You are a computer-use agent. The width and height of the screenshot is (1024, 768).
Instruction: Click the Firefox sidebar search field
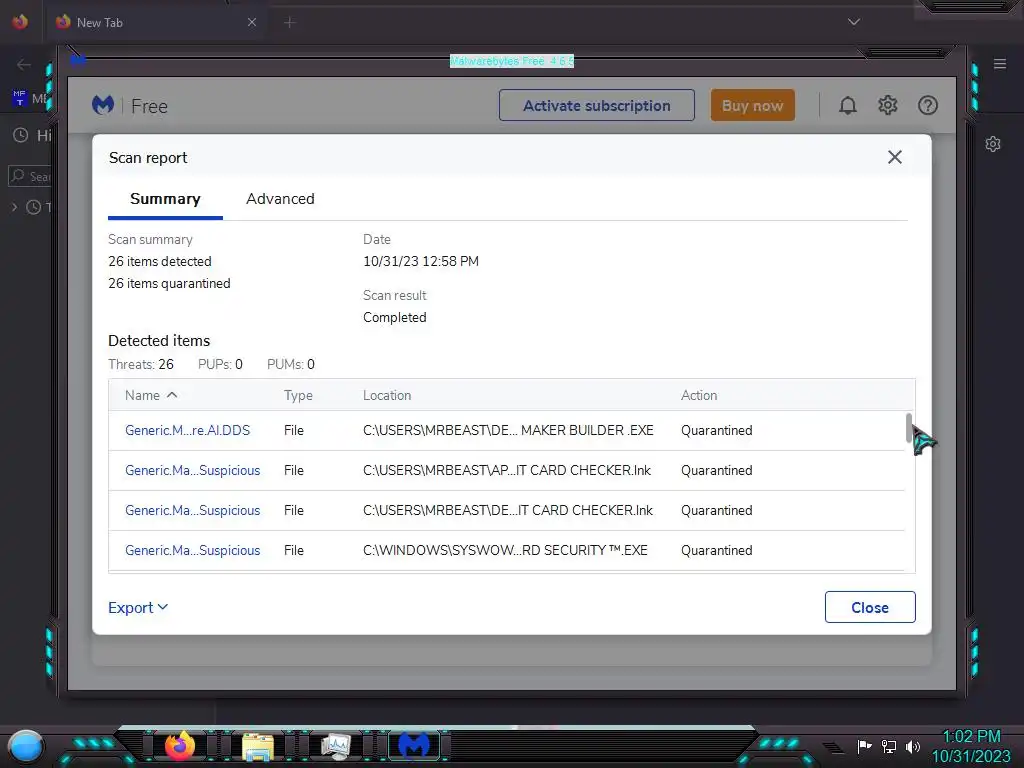coord(29,176)
